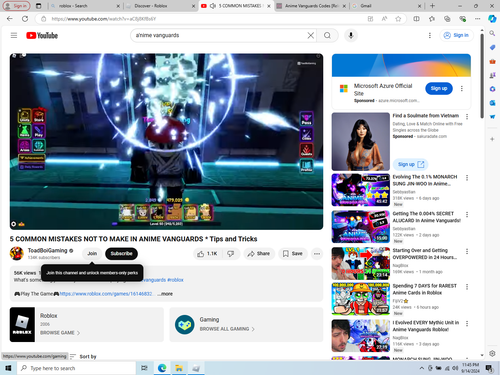Add an app to Edge sidebar
The width and height of the screenshot is (500, 375).
point(492,139)
